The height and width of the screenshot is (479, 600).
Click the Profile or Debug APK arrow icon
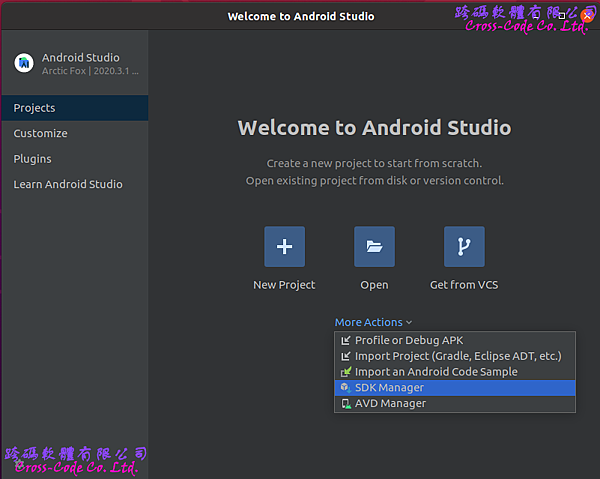(x=346, y=340)
